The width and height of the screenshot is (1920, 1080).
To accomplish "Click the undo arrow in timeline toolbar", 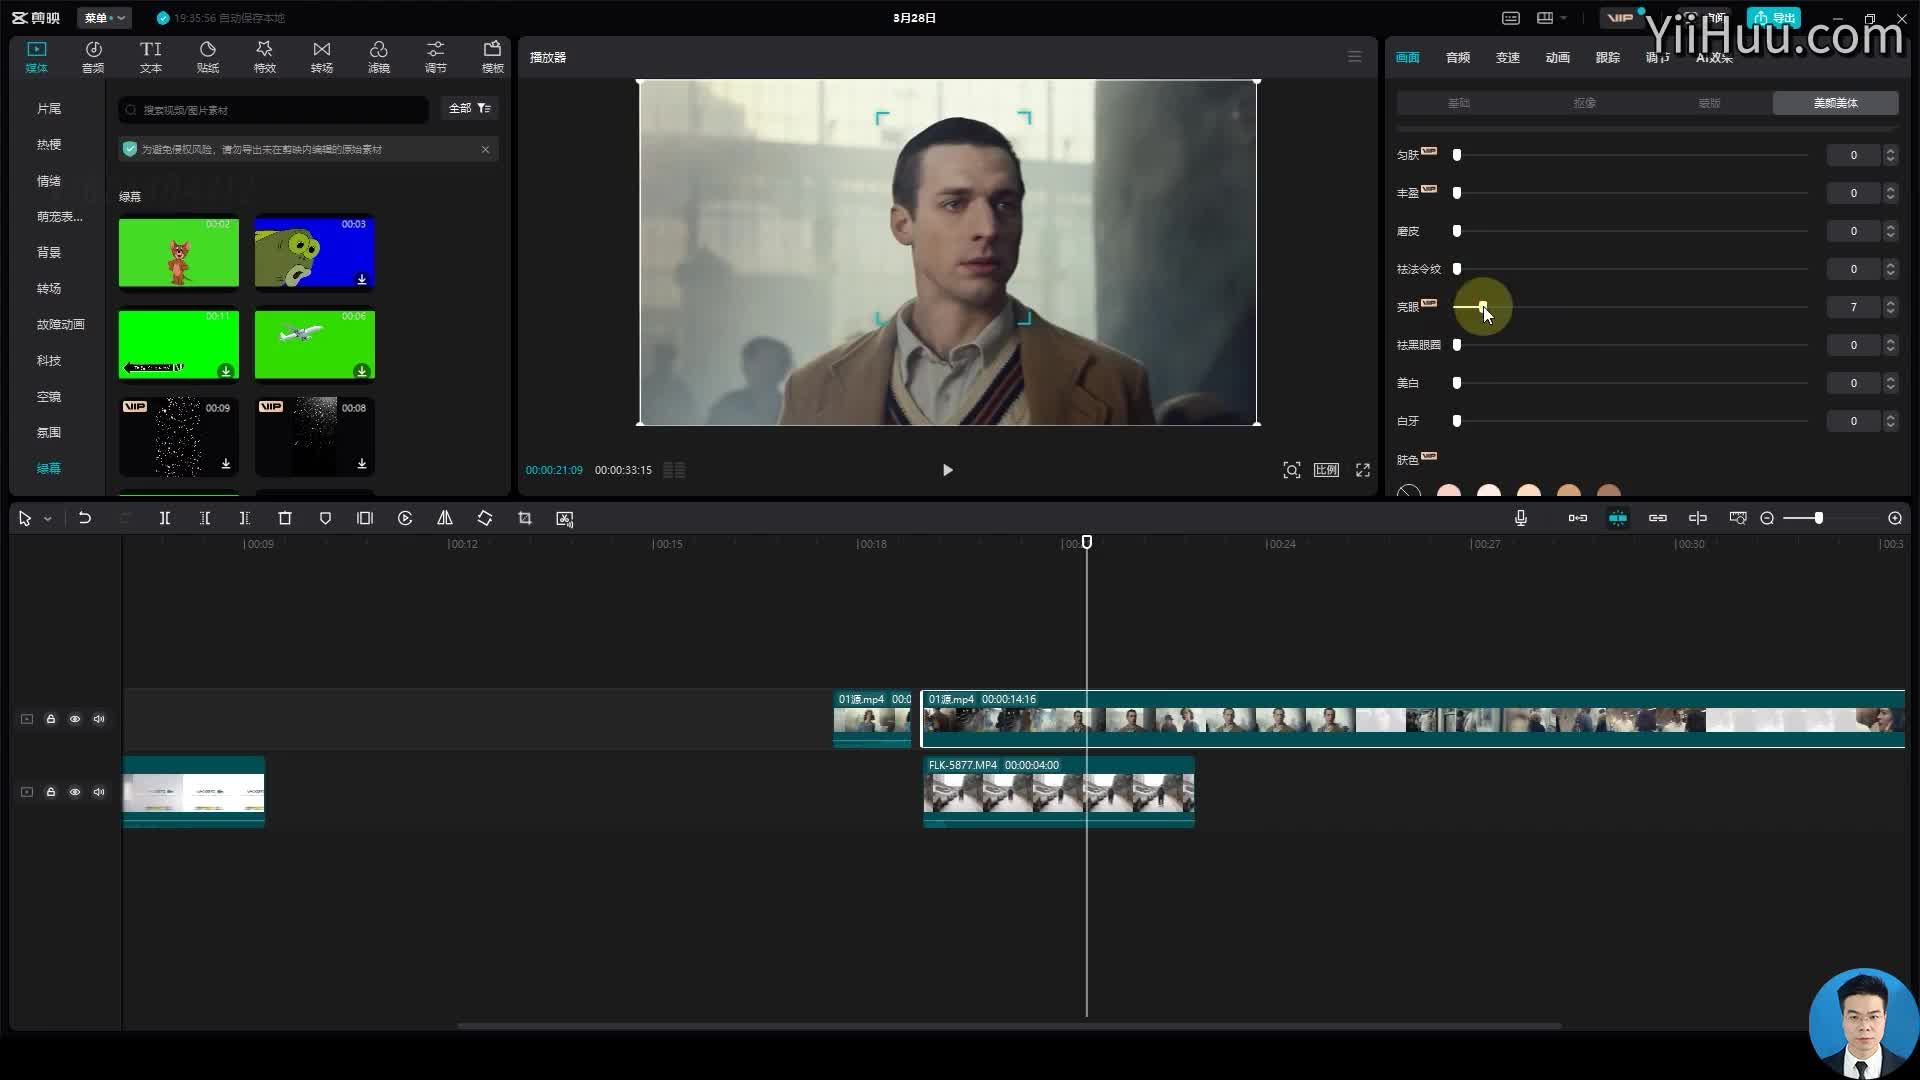I will [85, 518].
